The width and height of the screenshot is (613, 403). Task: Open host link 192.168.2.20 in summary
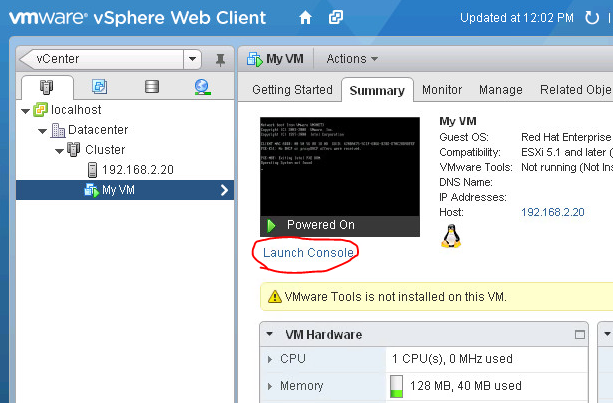click(x=553, y=212)
